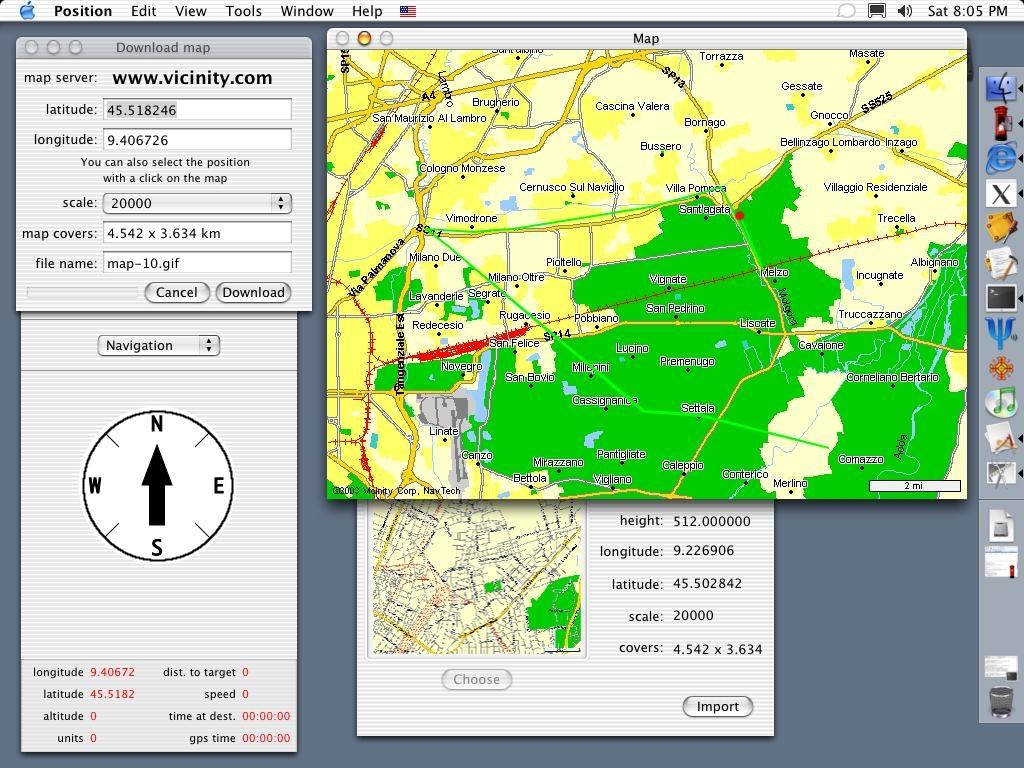Image resolution: width=1024 pixels, height=768 pixels.
Task: Click the red latitude value 45.5182
Action: pos(112,694)
